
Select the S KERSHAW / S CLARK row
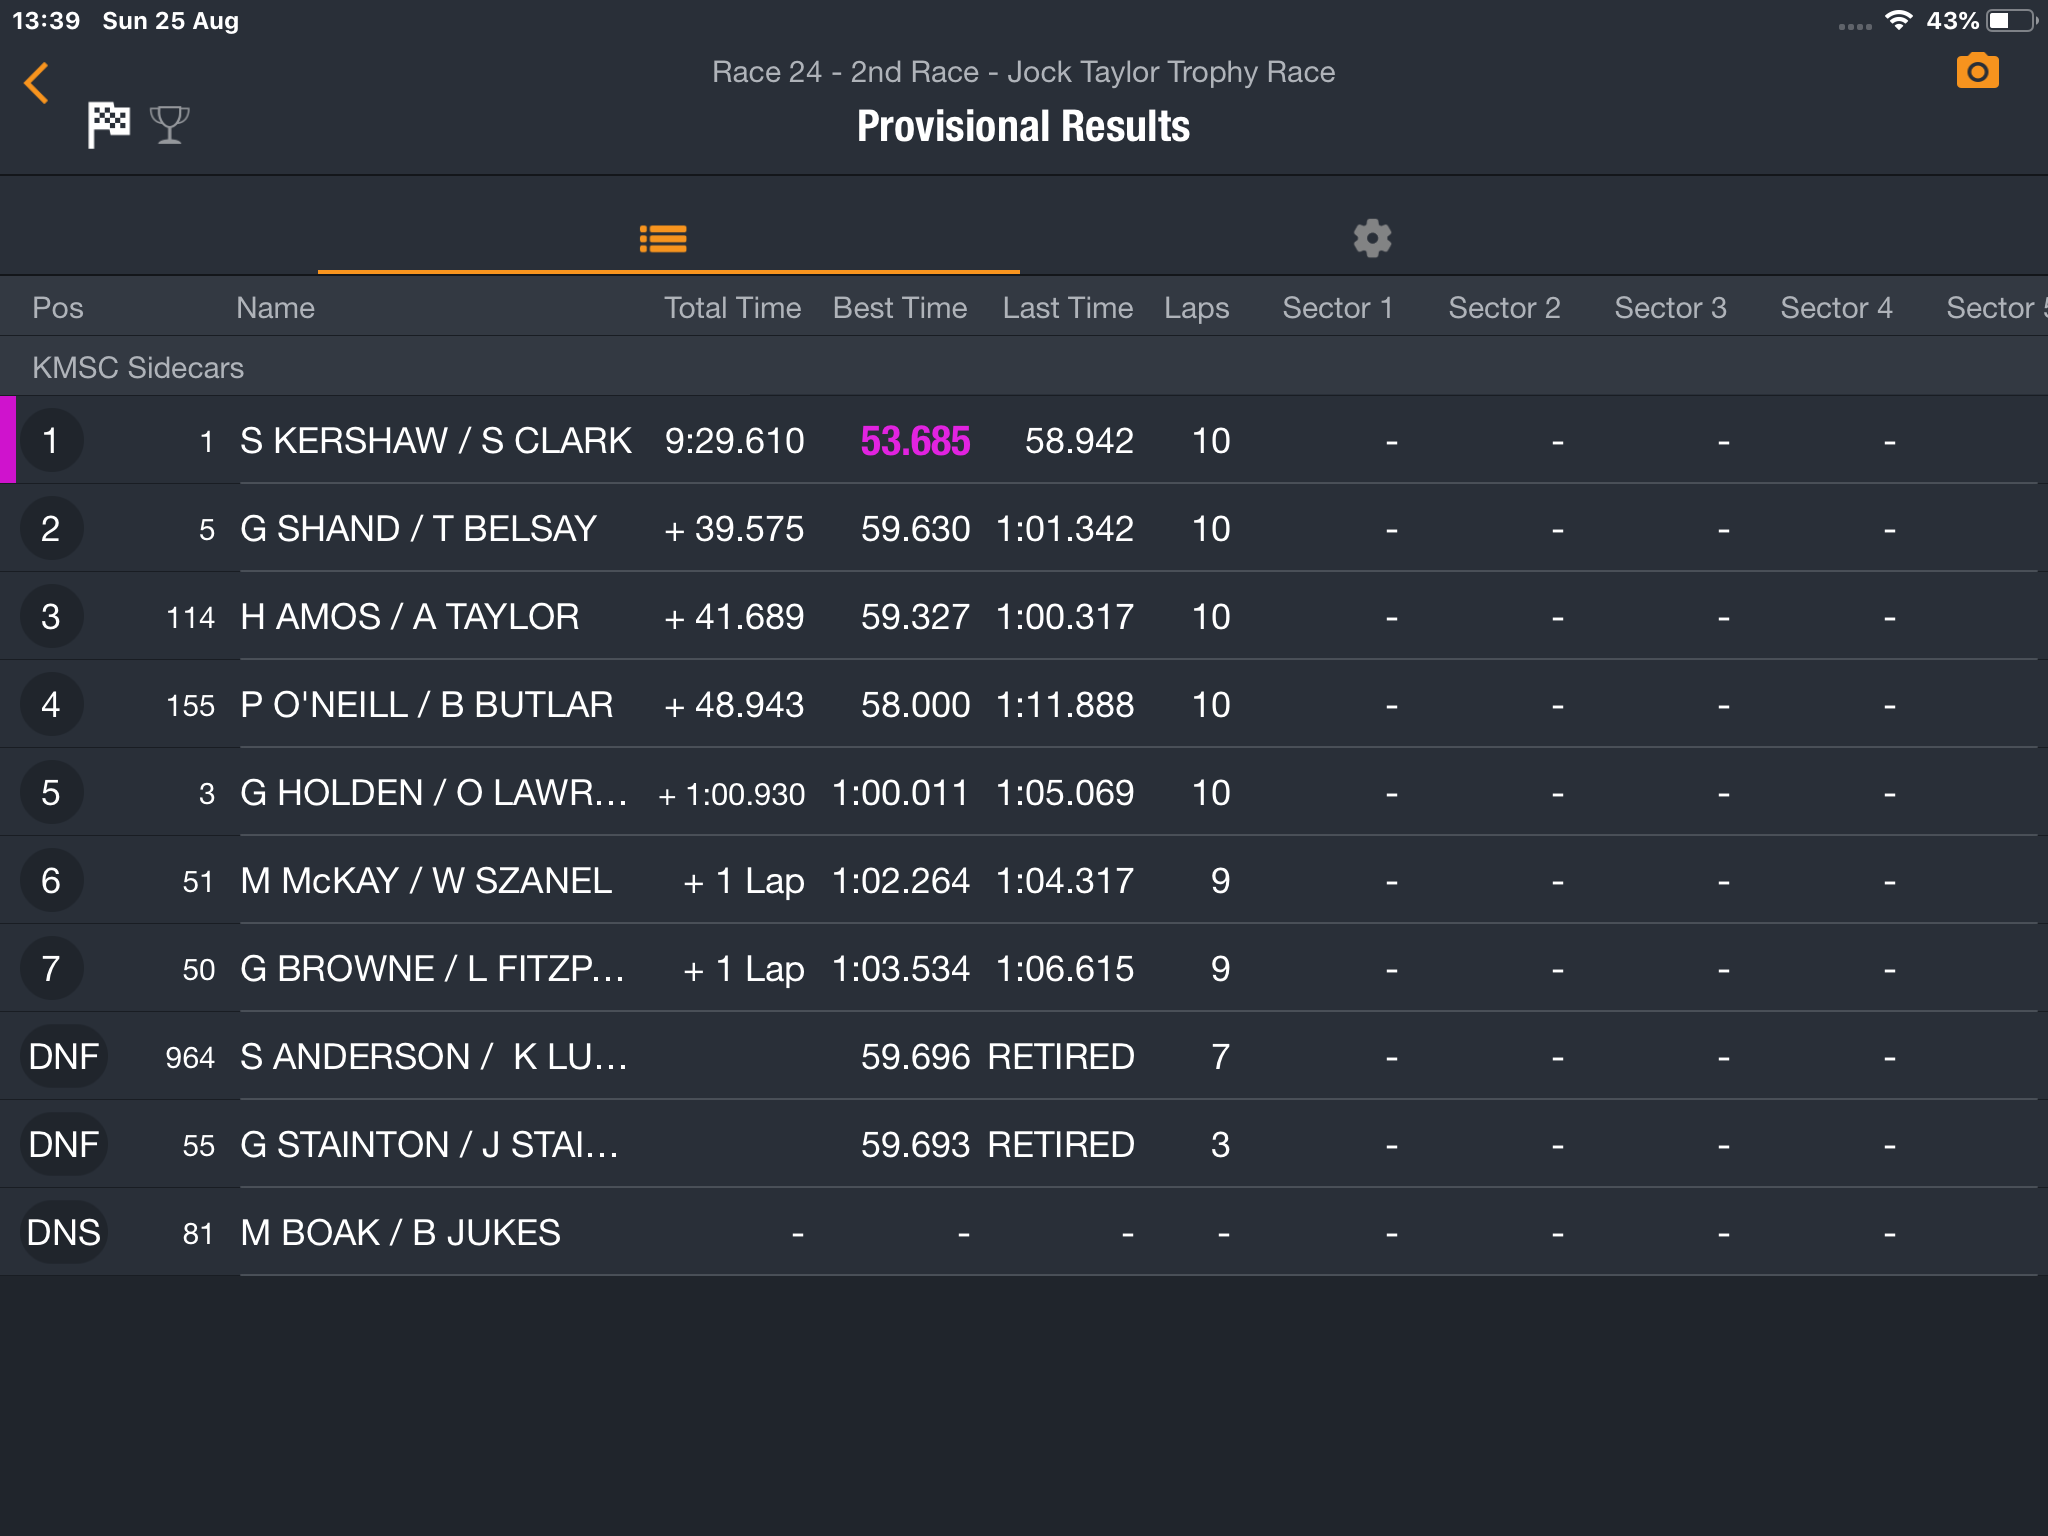tap(1024, 440)
